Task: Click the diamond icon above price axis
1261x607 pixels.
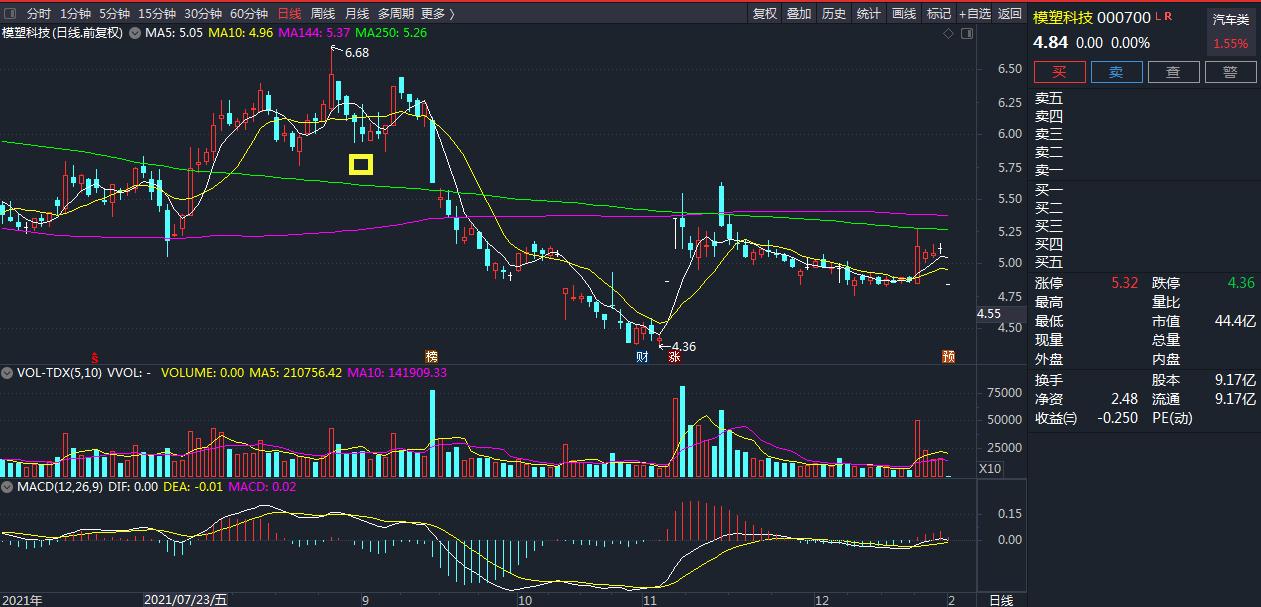Action: point(949,34)
